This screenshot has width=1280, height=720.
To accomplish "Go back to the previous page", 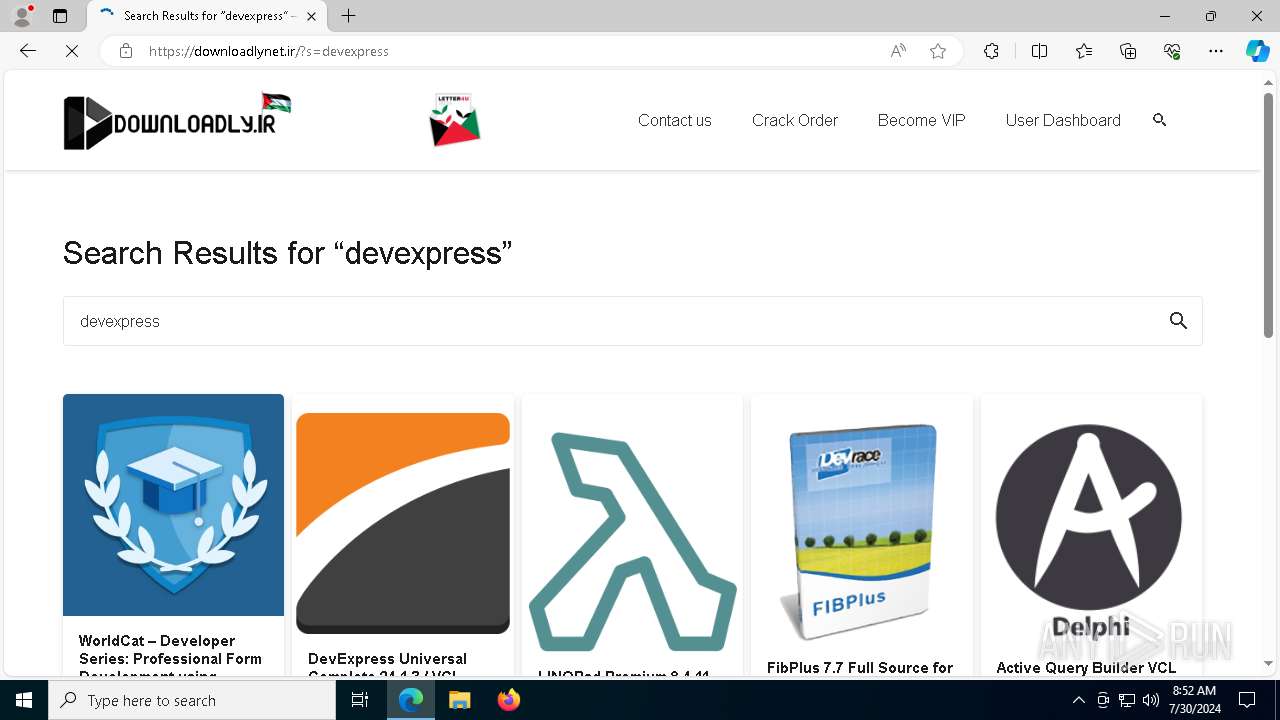I will point(28,51).
